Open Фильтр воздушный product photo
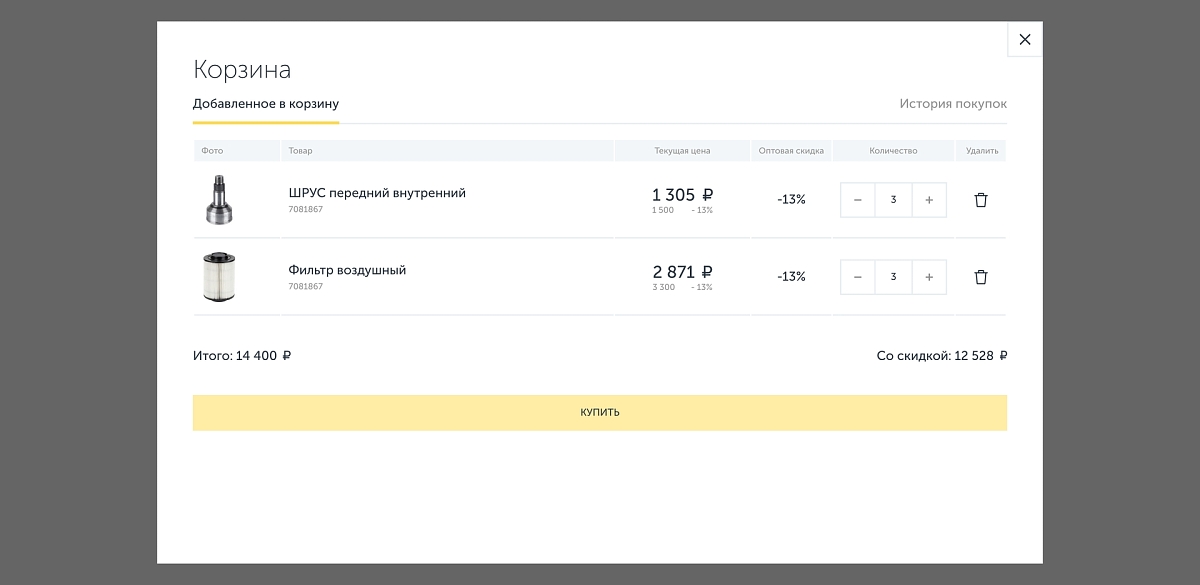 pos(219,277)
